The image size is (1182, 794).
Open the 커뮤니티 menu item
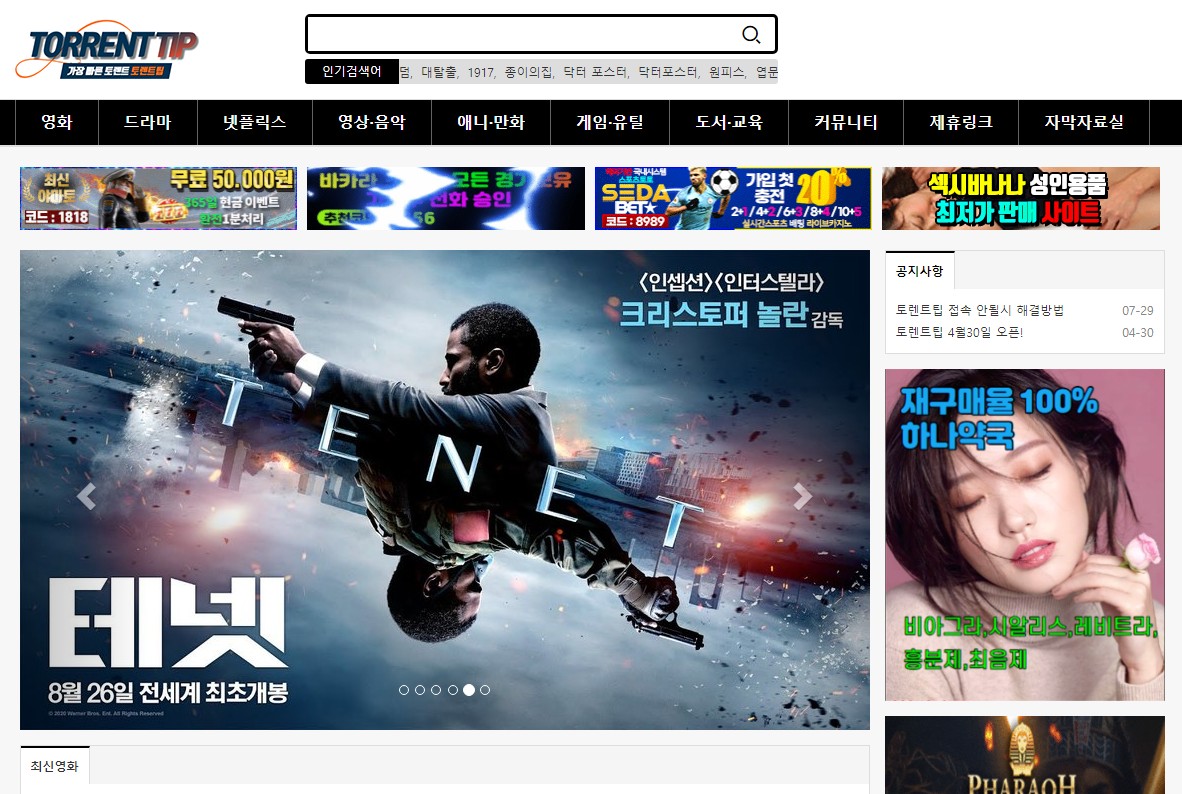(x=845, y=123)
